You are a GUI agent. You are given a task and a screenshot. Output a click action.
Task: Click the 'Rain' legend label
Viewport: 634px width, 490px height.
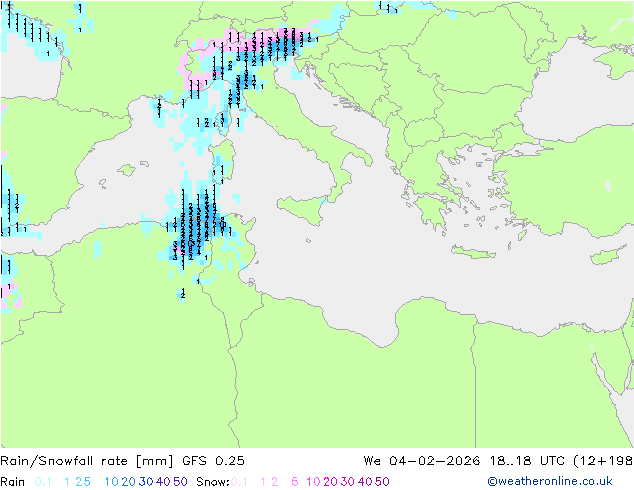coord(13,482)
